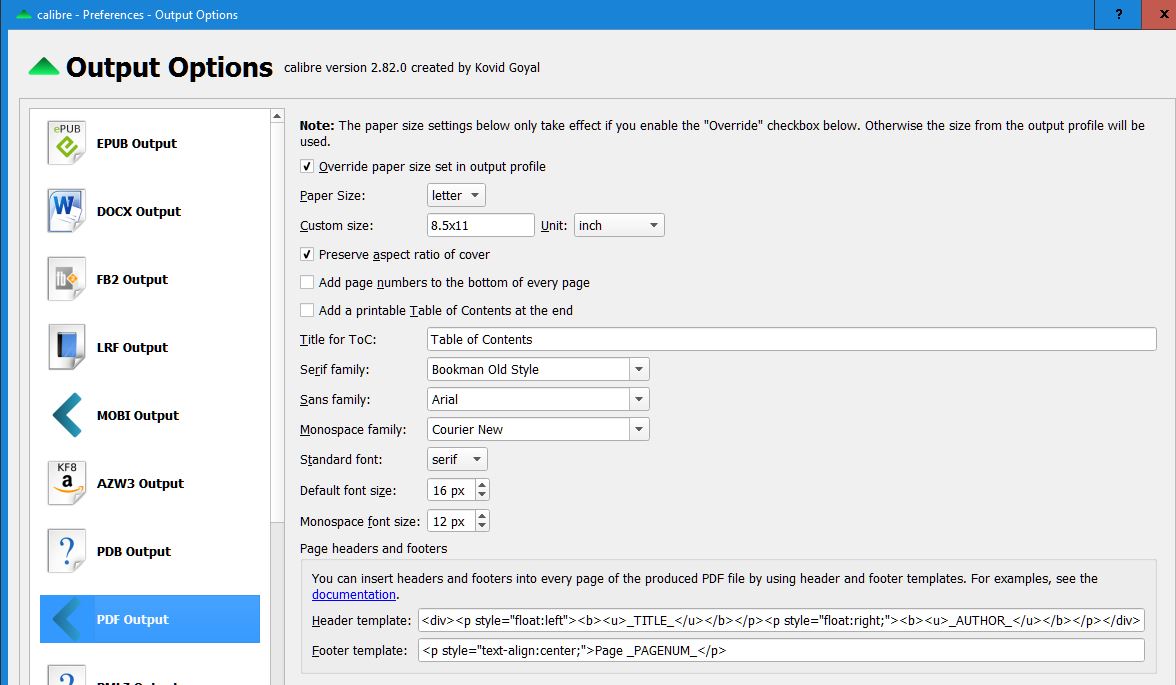Click the green calibre logo beside Output Options
This screenshot has height=685, width=1176.
pos(44,67)
